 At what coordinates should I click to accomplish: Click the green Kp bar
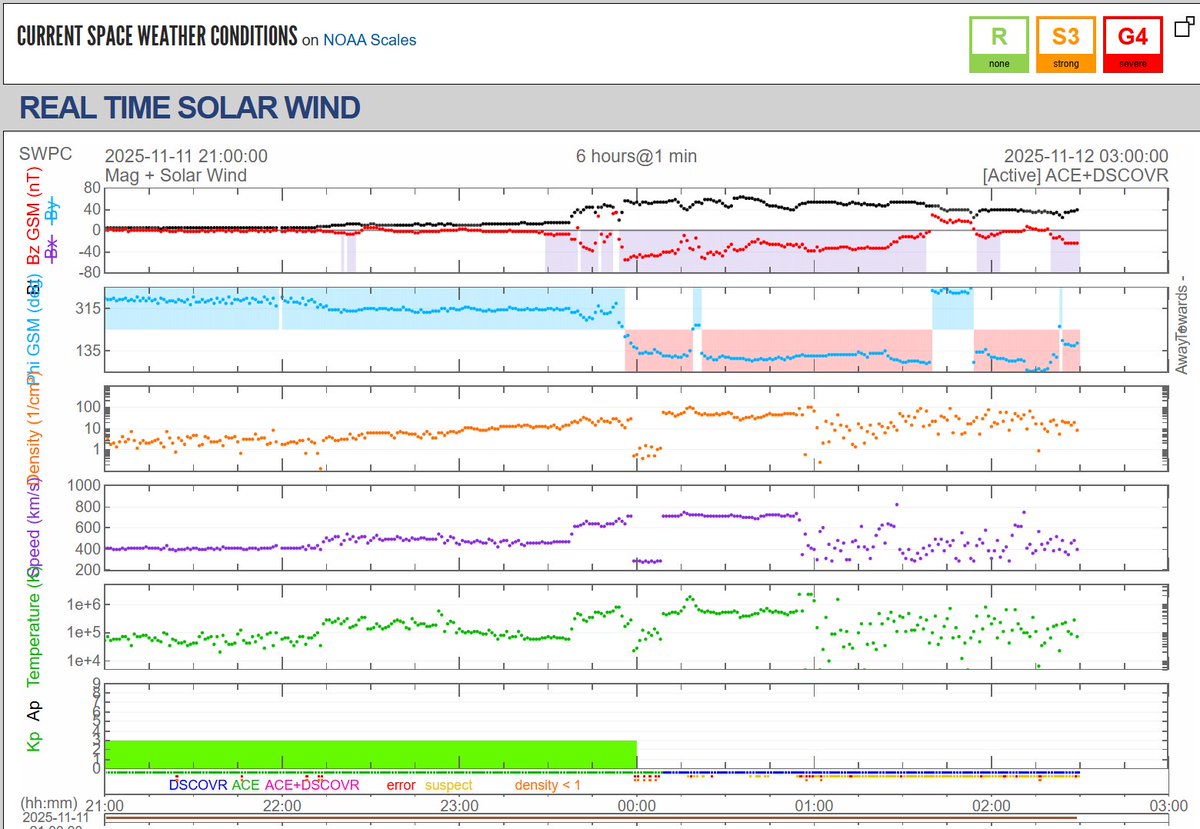click(x=370, y=752)
